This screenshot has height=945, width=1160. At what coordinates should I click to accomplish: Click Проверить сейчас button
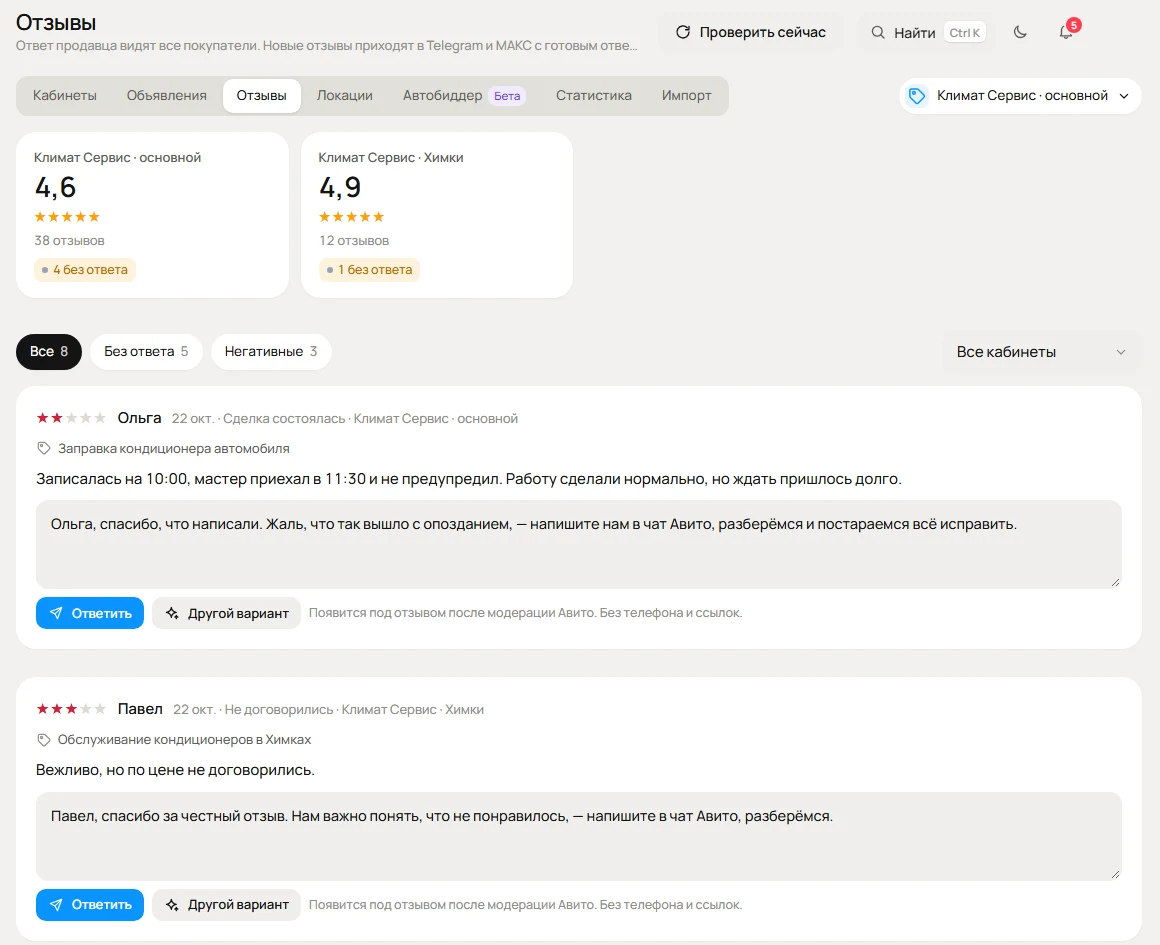point(750,32)
